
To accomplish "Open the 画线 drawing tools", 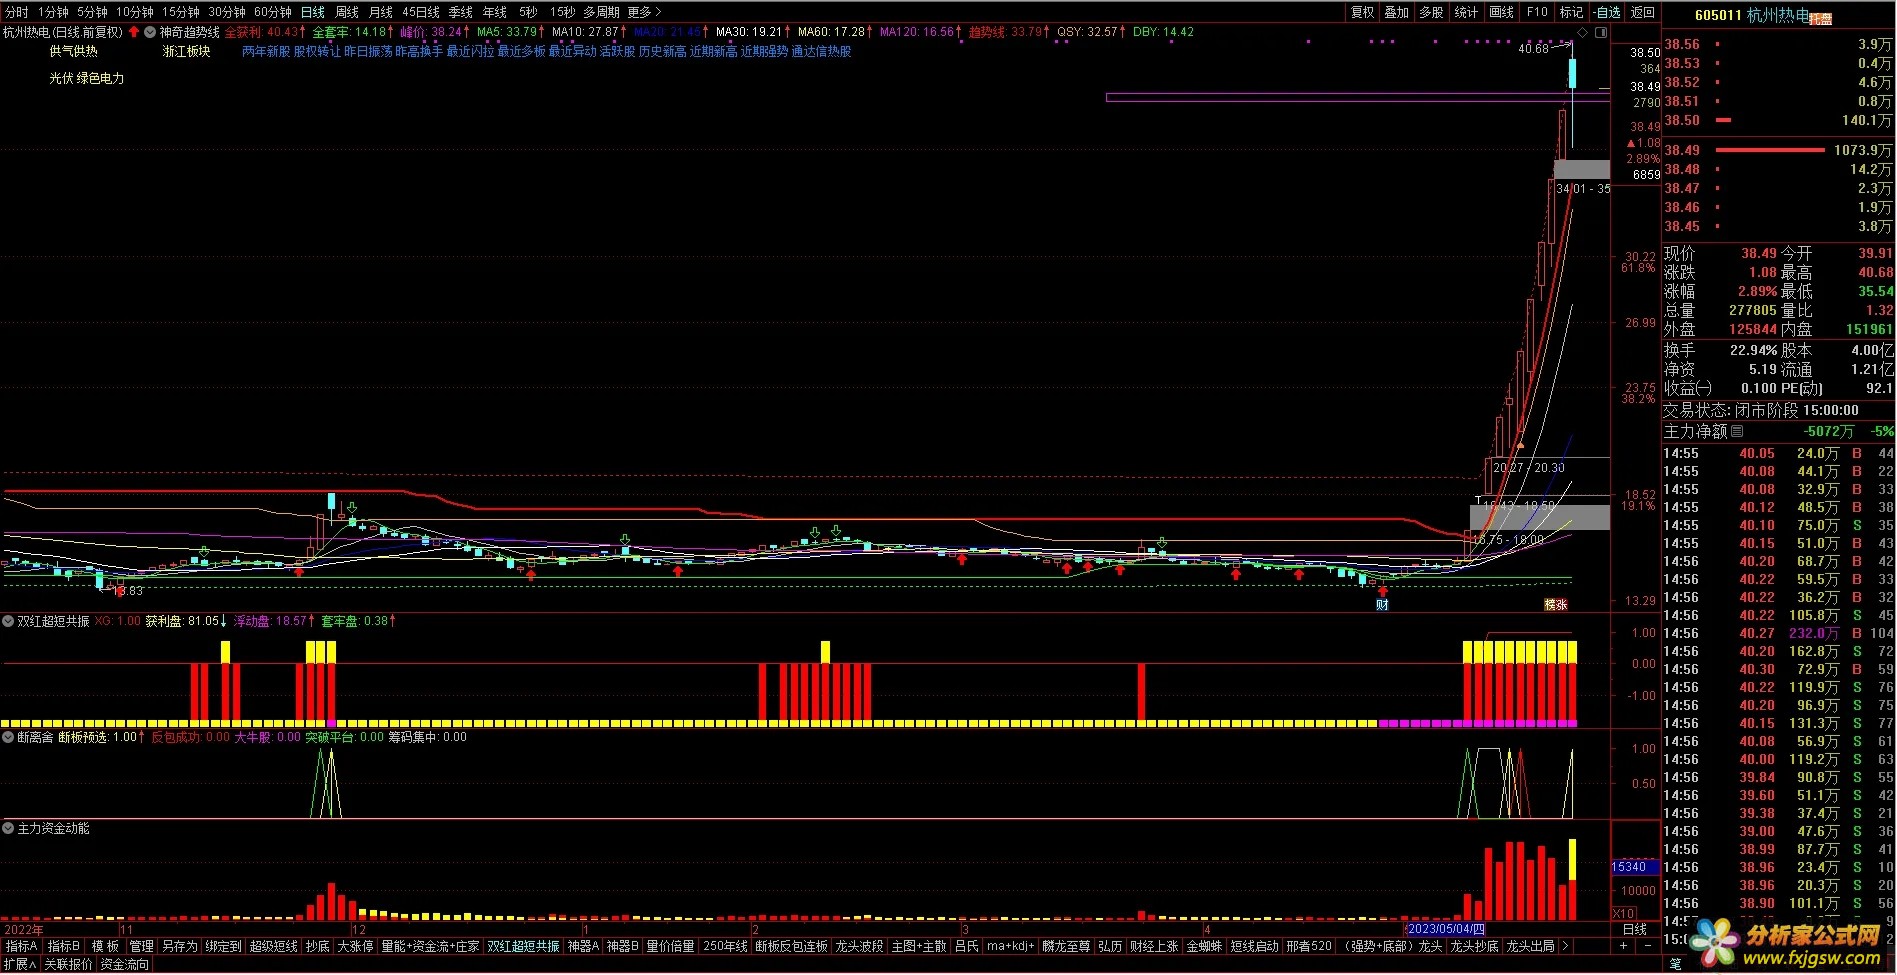I will click(x=1502, y=12).
